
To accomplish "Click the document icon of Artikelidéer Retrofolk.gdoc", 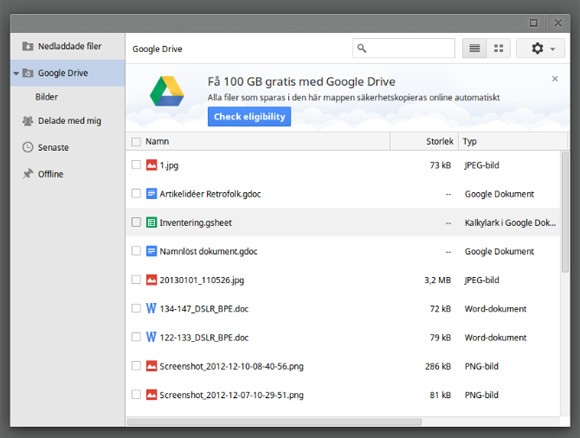I will pyautogui.click(x=151, y=193).
